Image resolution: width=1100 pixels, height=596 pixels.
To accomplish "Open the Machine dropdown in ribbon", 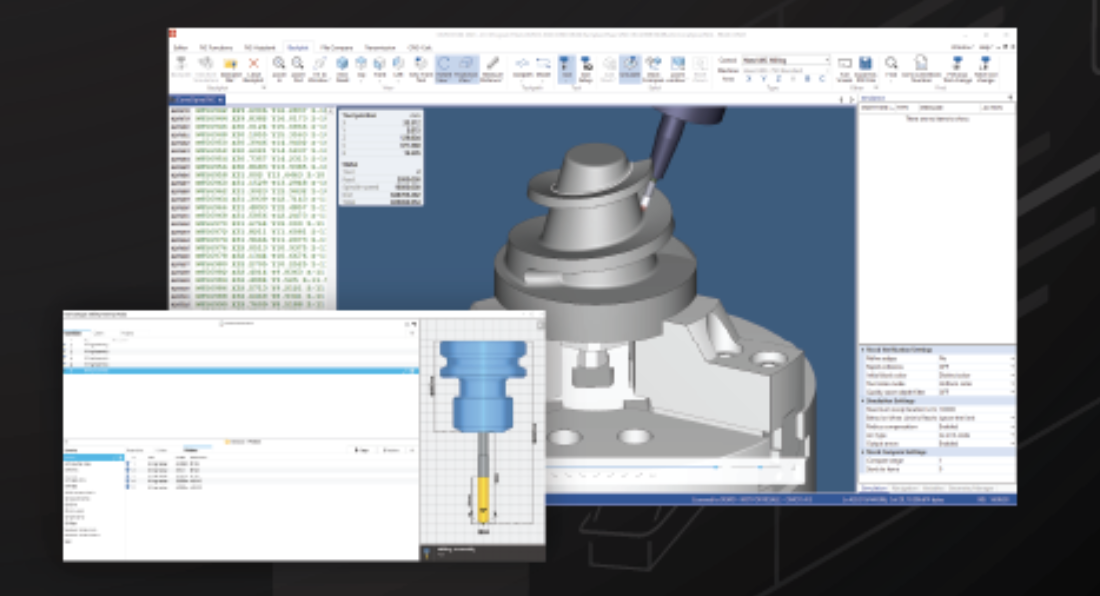I will click(786, 70).
